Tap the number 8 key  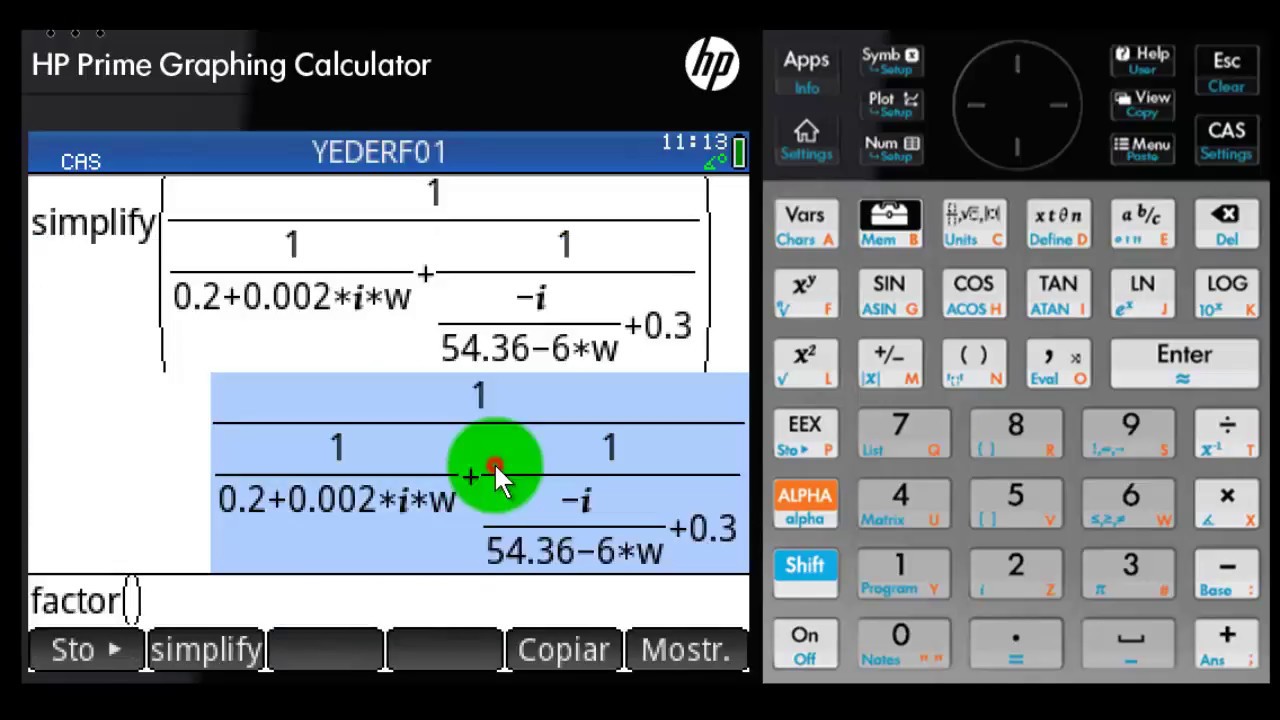coord(1015,435)
